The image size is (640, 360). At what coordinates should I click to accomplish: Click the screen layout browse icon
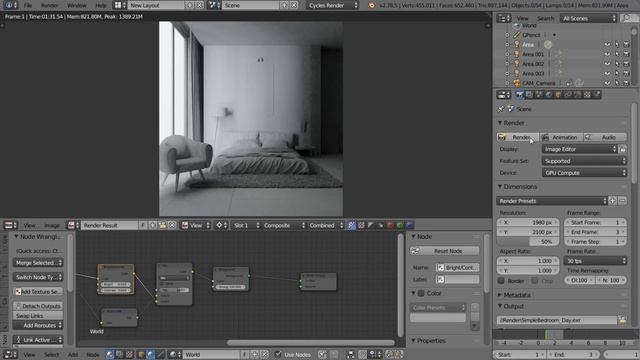[x=120, y=5]
